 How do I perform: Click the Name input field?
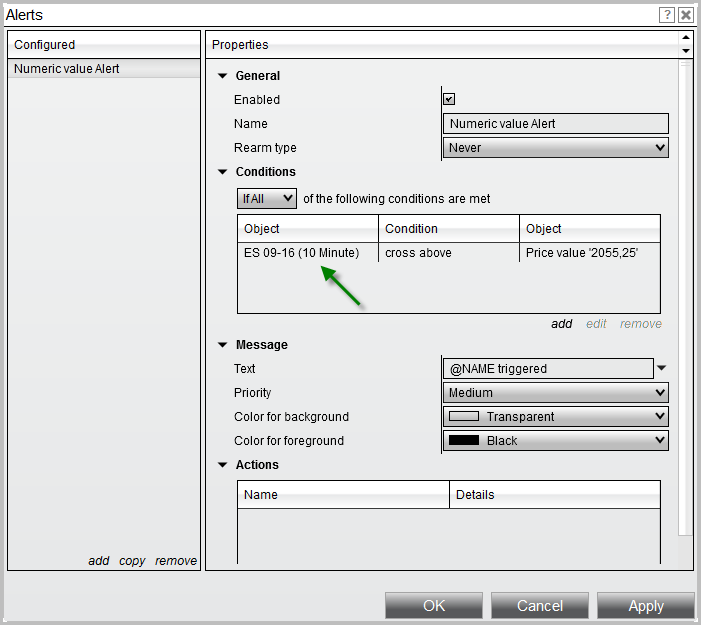pos(555,124)
